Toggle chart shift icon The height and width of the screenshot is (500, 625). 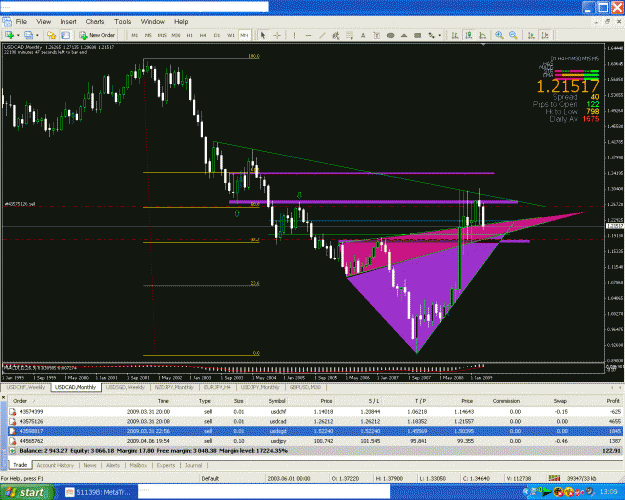pyautogui.click(x=546, y=35)
